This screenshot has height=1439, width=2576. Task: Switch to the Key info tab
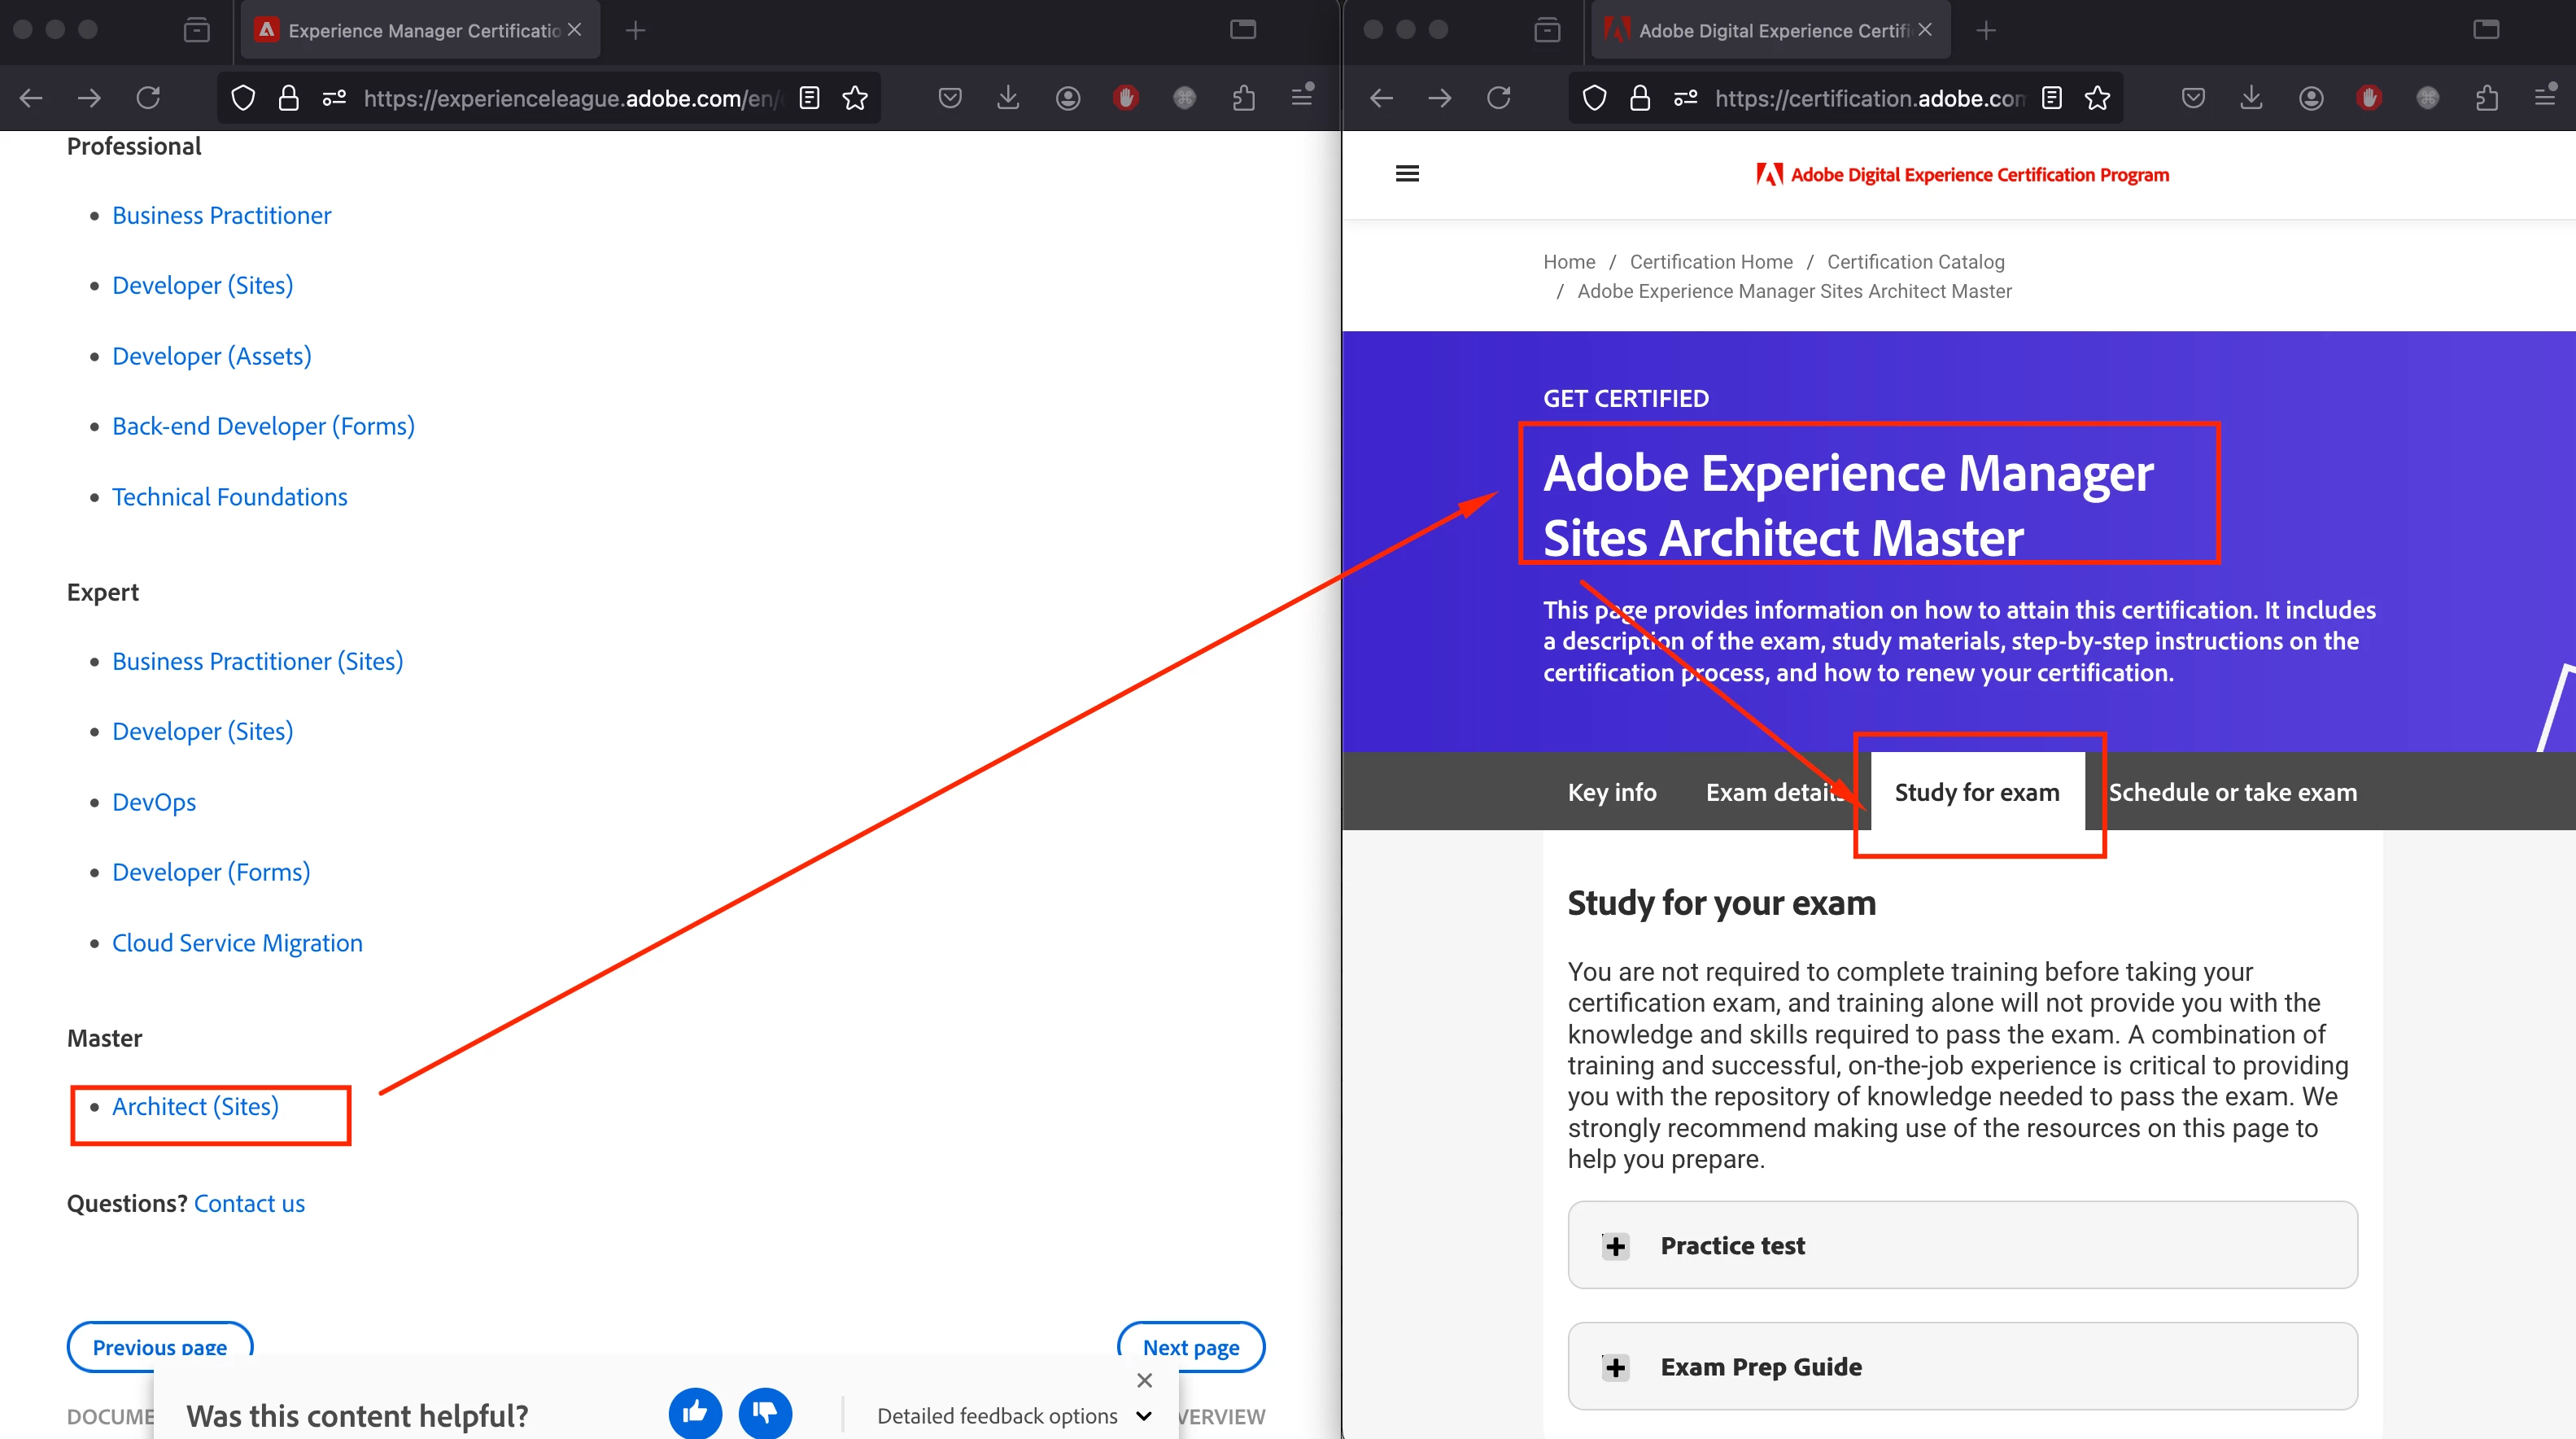pos(1611,792)
